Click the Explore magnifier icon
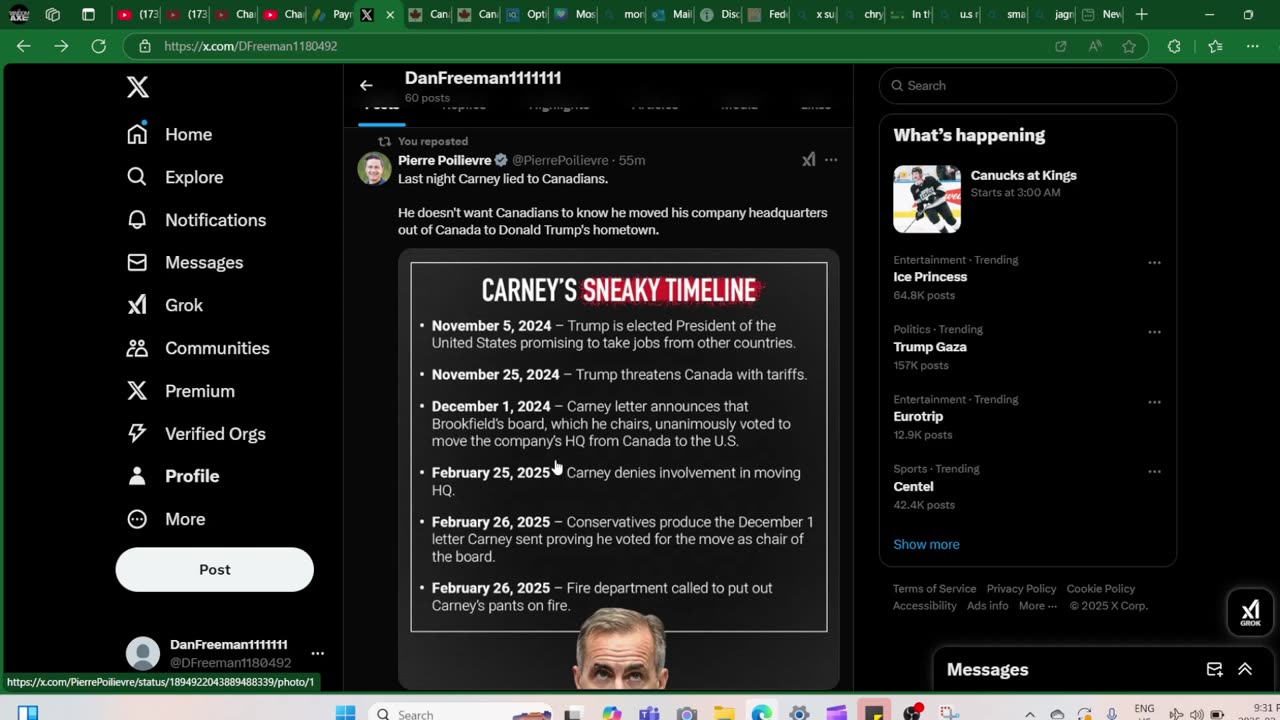The image size is (1280, 720). tap(137, 177)
